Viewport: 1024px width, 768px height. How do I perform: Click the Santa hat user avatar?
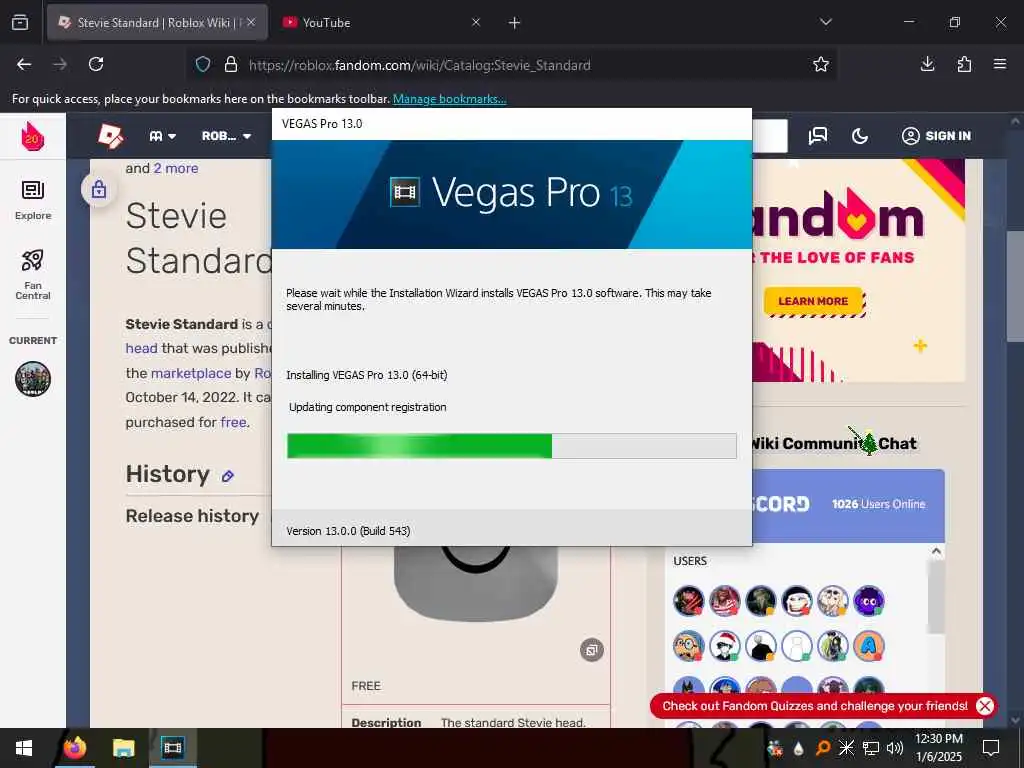click(725, 647)
